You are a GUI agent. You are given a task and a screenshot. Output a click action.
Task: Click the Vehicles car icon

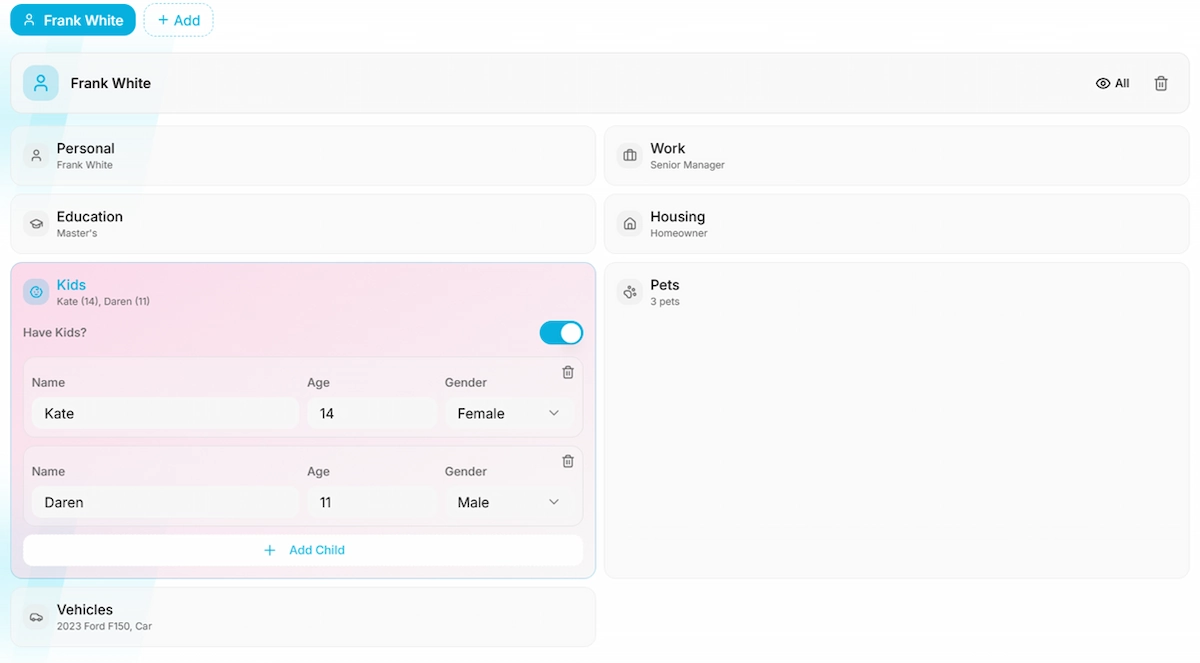coord(36,616)
